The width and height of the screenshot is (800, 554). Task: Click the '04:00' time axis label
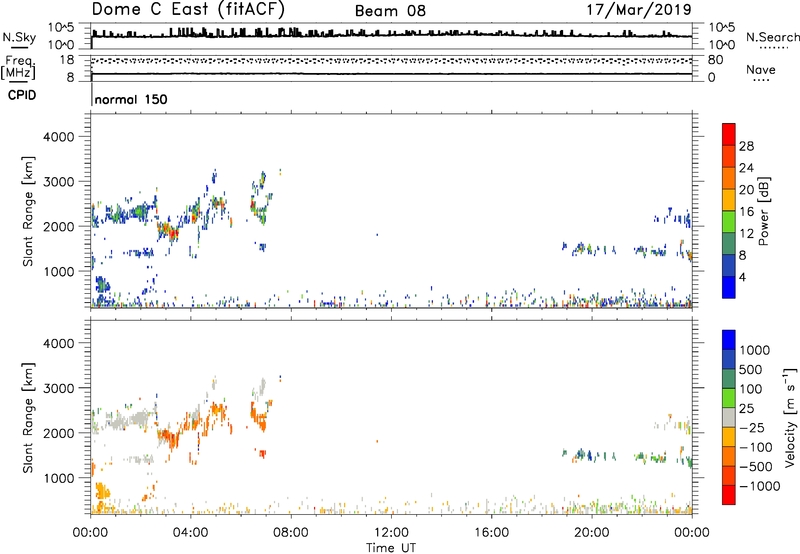click(x=190, y=533)
